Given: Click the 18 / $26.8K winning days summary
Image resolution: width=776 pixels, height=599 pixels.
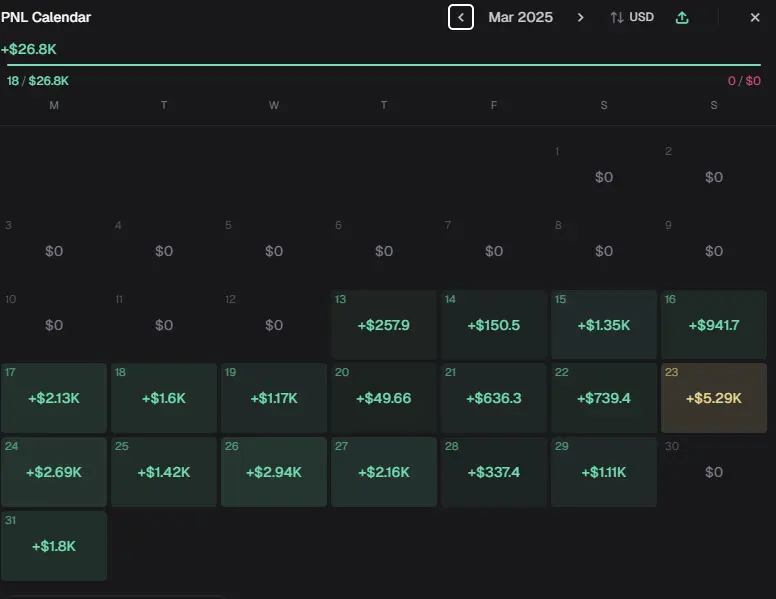Looking at the screenshot, I should [x=38, y=81].
